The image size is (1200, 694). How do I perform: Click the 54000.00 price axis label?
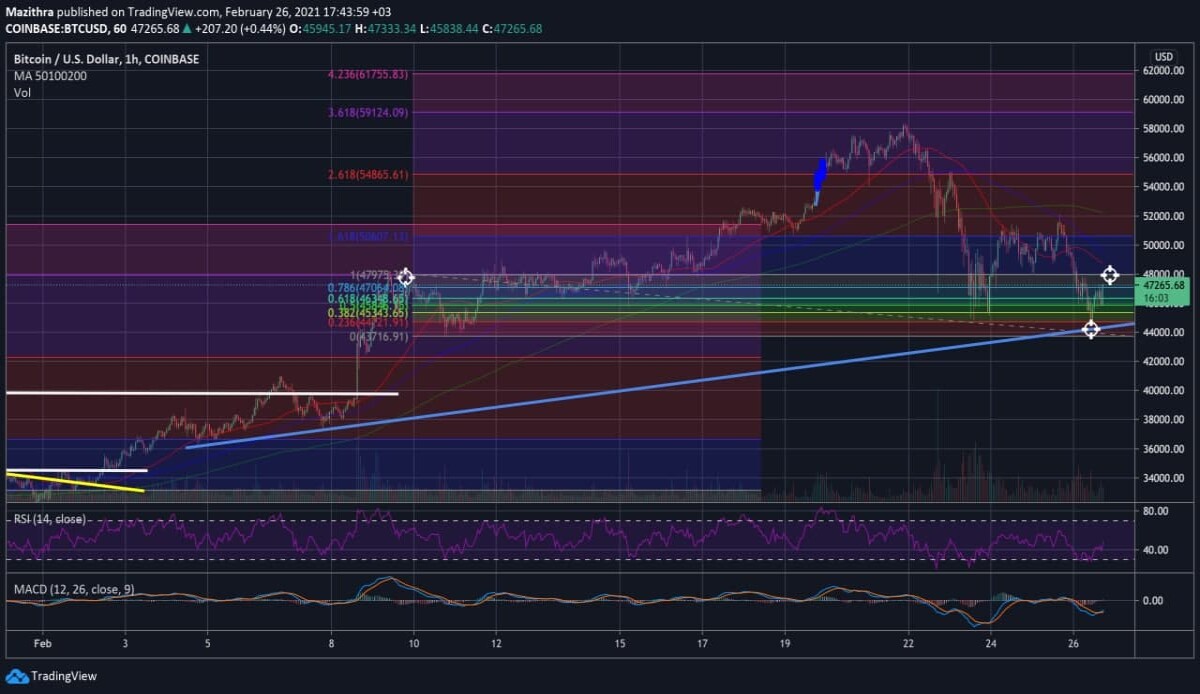pos(1166,187)
